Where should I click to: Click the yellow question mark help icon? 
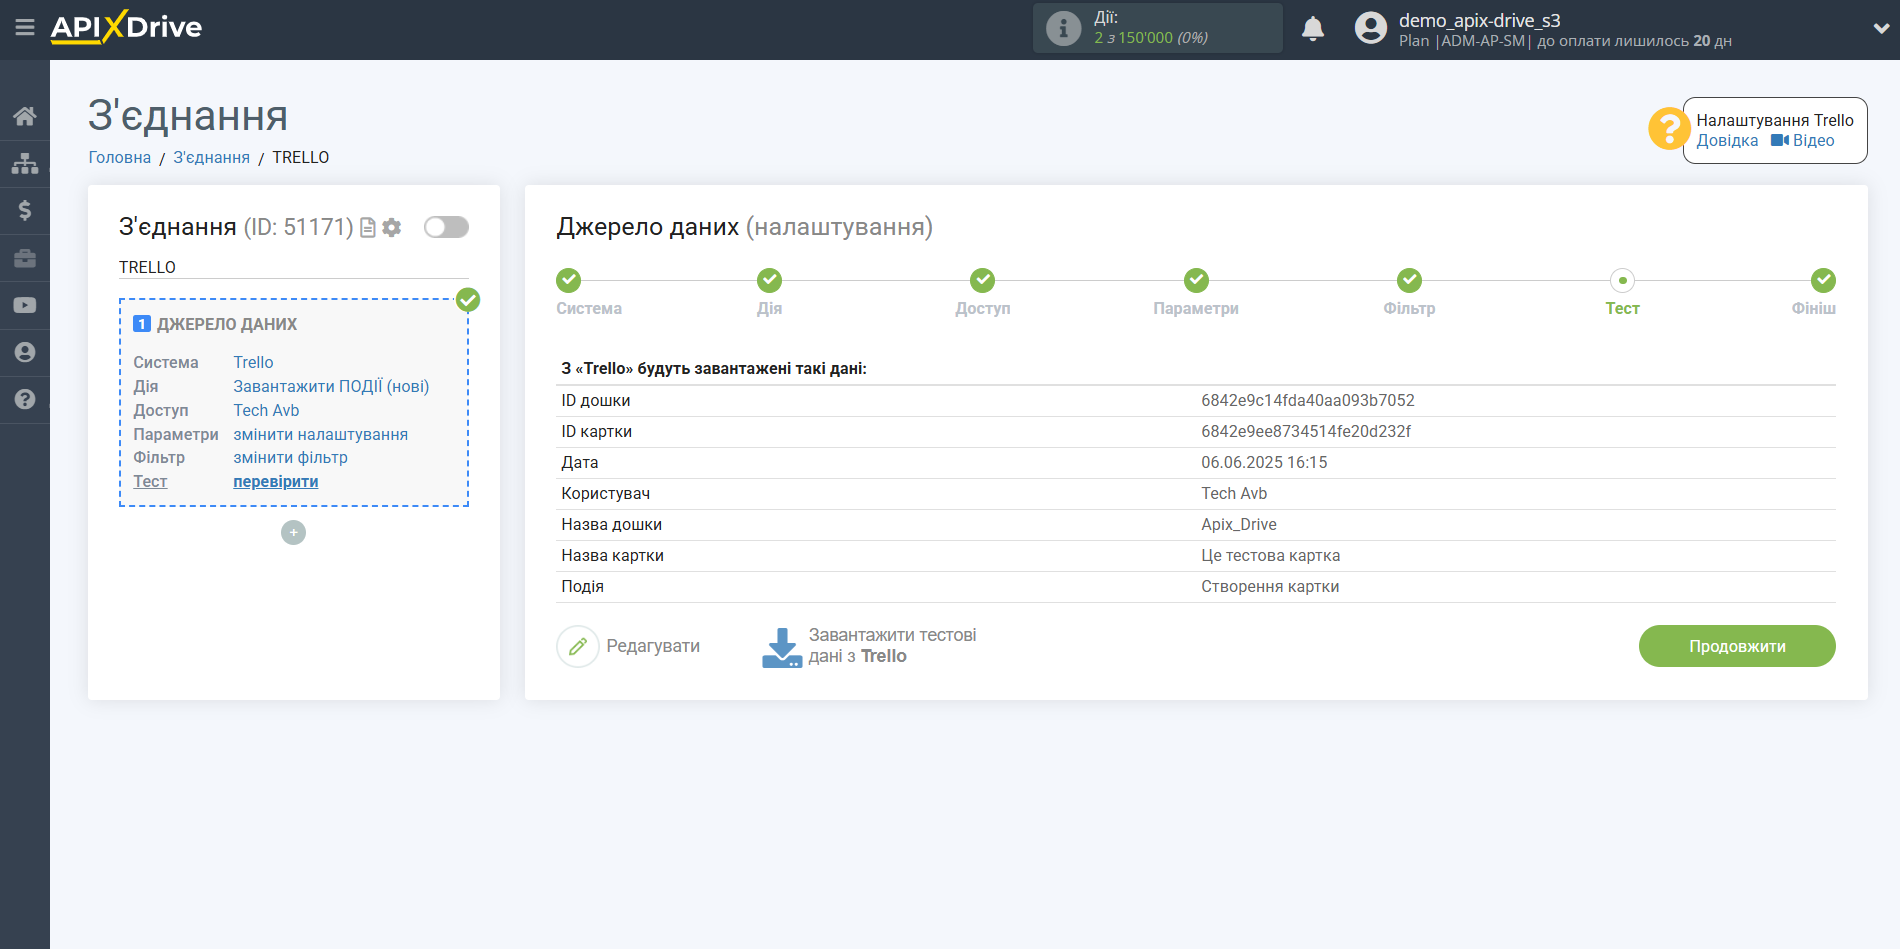(1668, 129)
